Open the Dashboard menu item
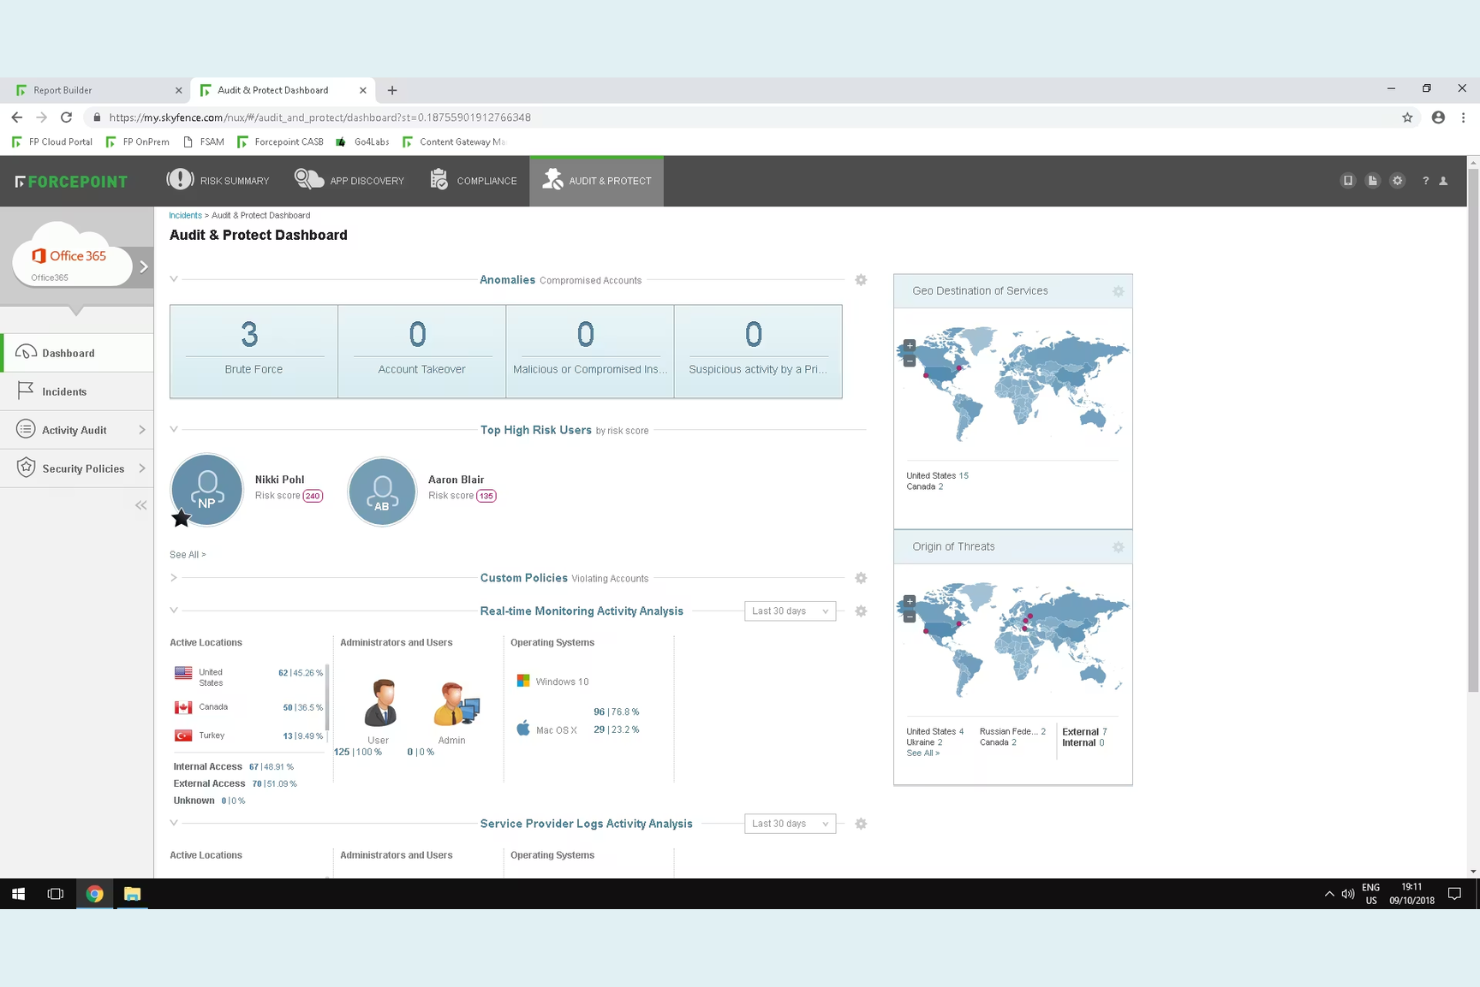Image resolution: width=1480 pixels, height=987 pixels. 68,352
